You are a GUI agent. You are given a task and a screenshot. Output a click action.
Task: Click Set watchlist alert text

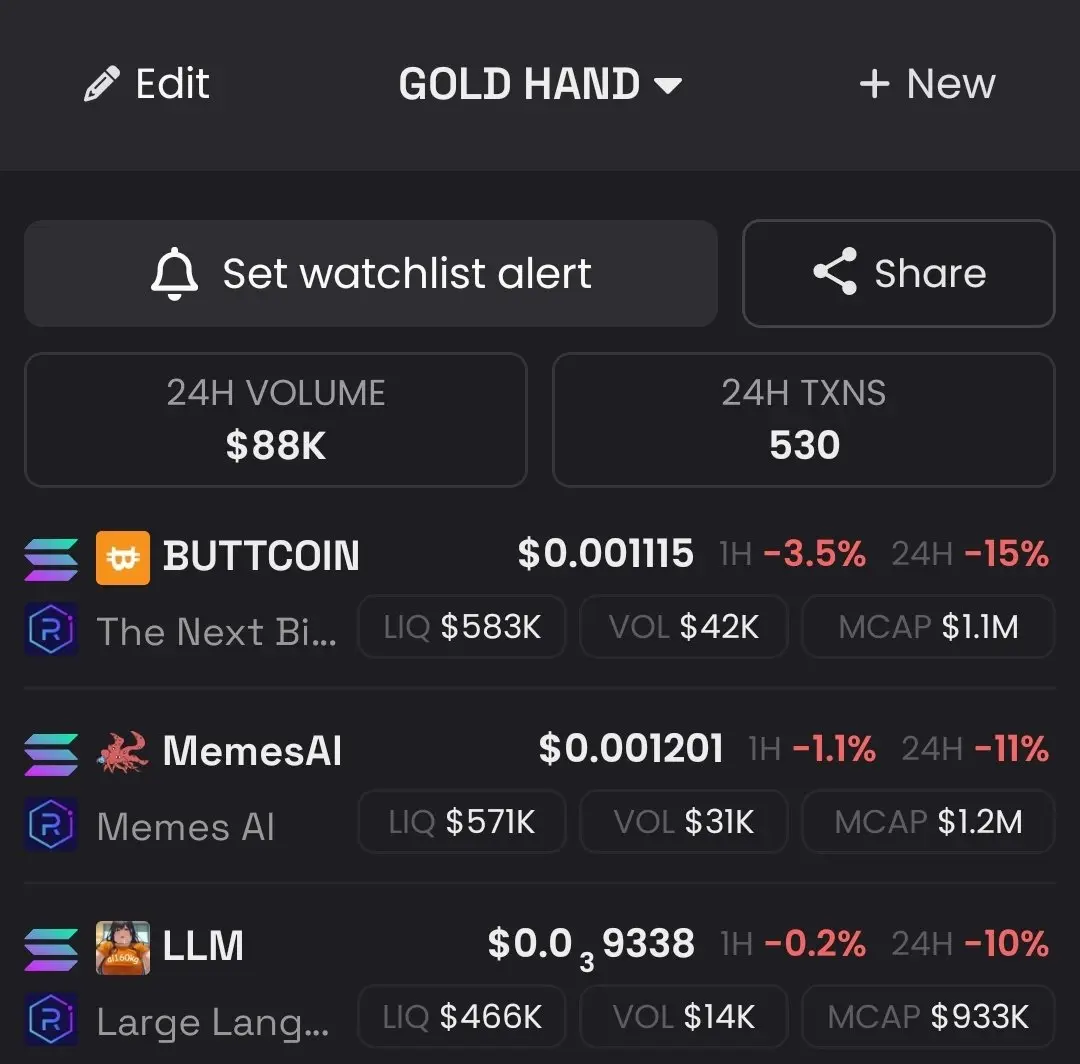tap(407, 273)
